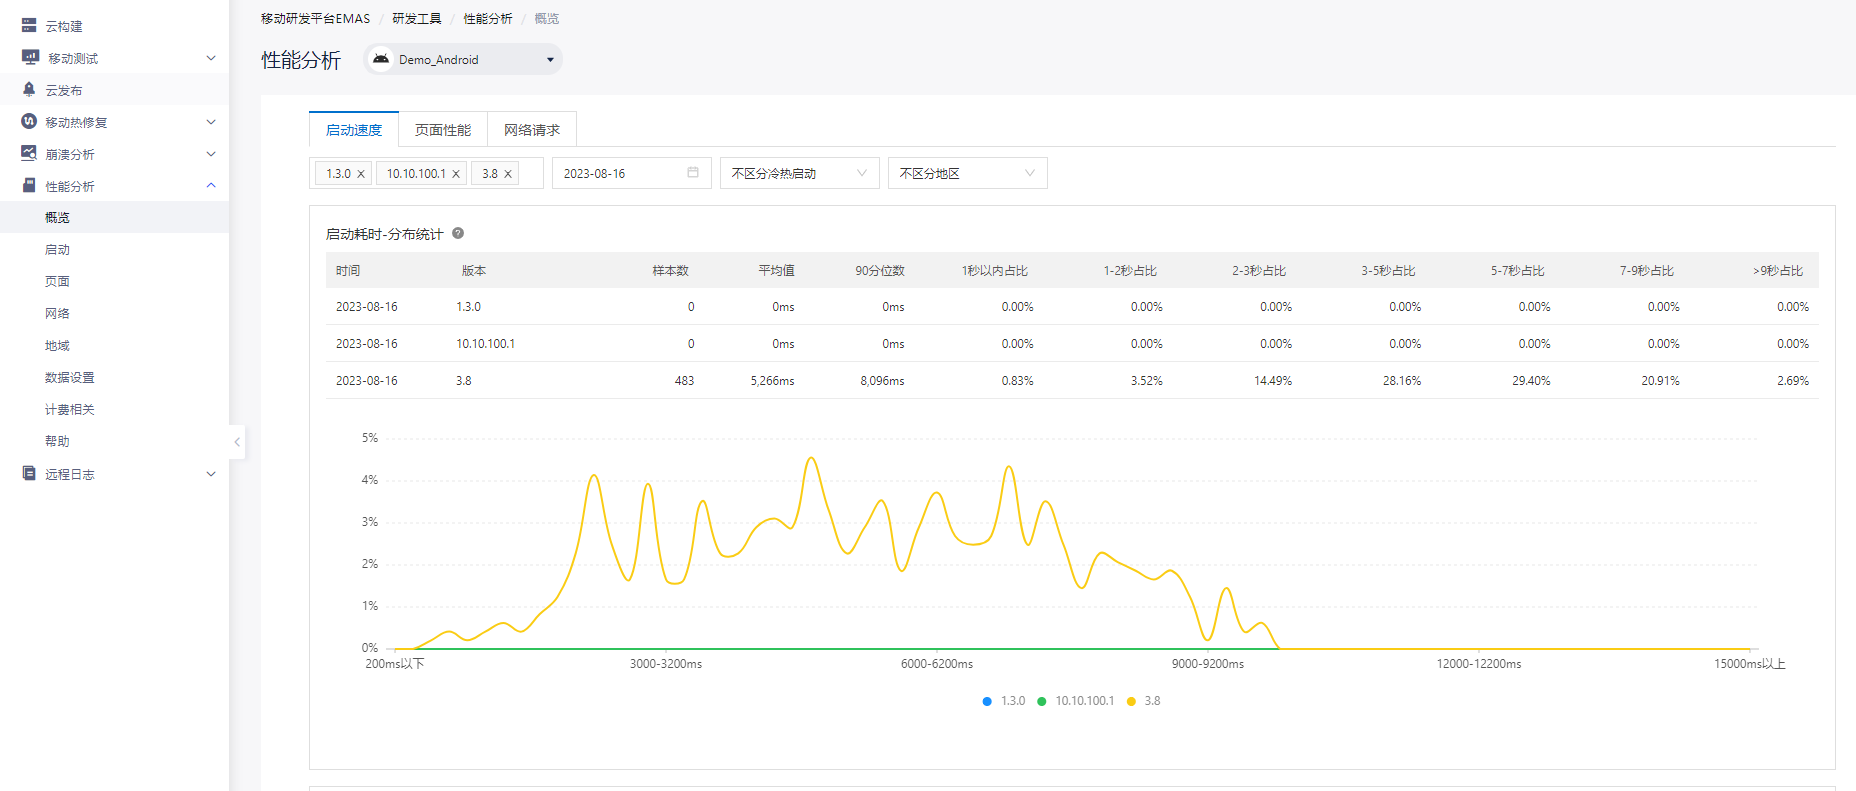Remove the 1.3.0 version tag
The width and height of the screenshot is (1856, 791).
361,174
